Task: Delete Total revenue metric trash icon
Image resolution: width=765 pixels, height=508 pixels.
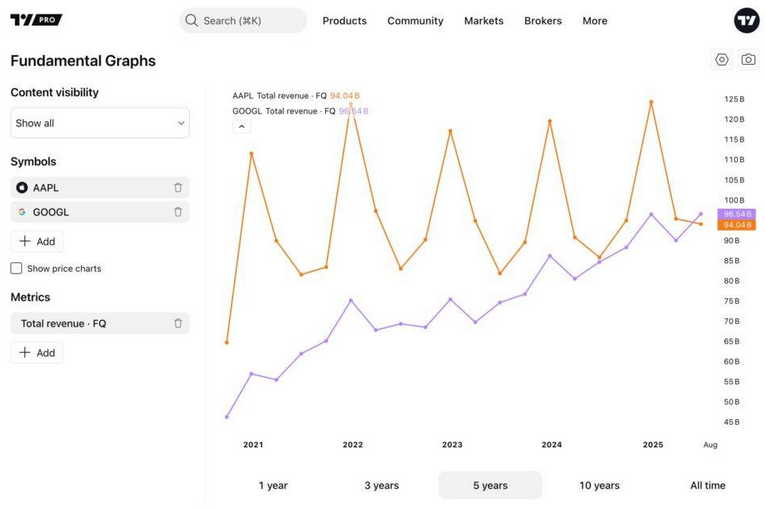Action: point(178,323)
